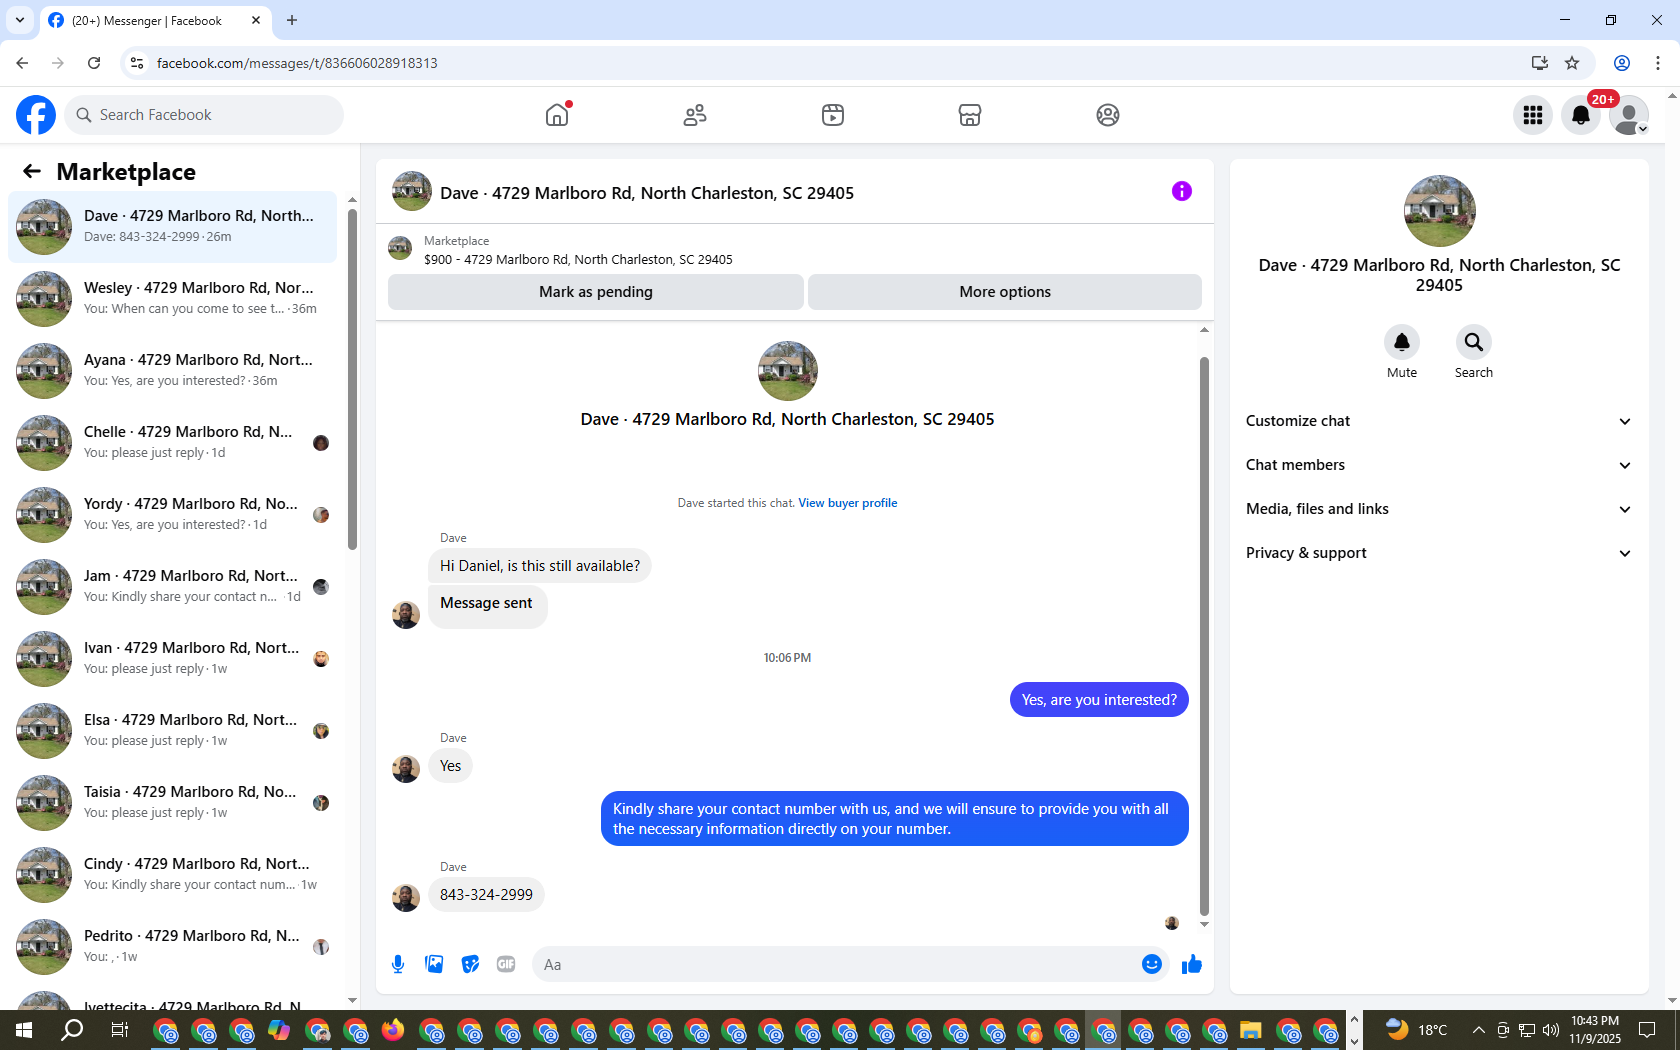Image resolution: width=1680 pixels, height=1050 pixels.
Task: Open the Marketplace listing $900 link
Action: pos(578,259)
